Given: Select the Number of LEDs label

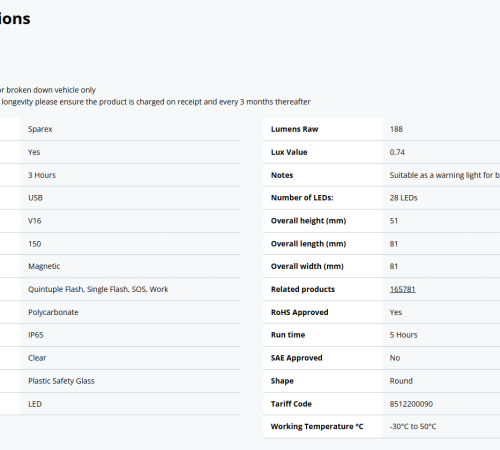Looking at the screenshot, I should tap(302, 198).
